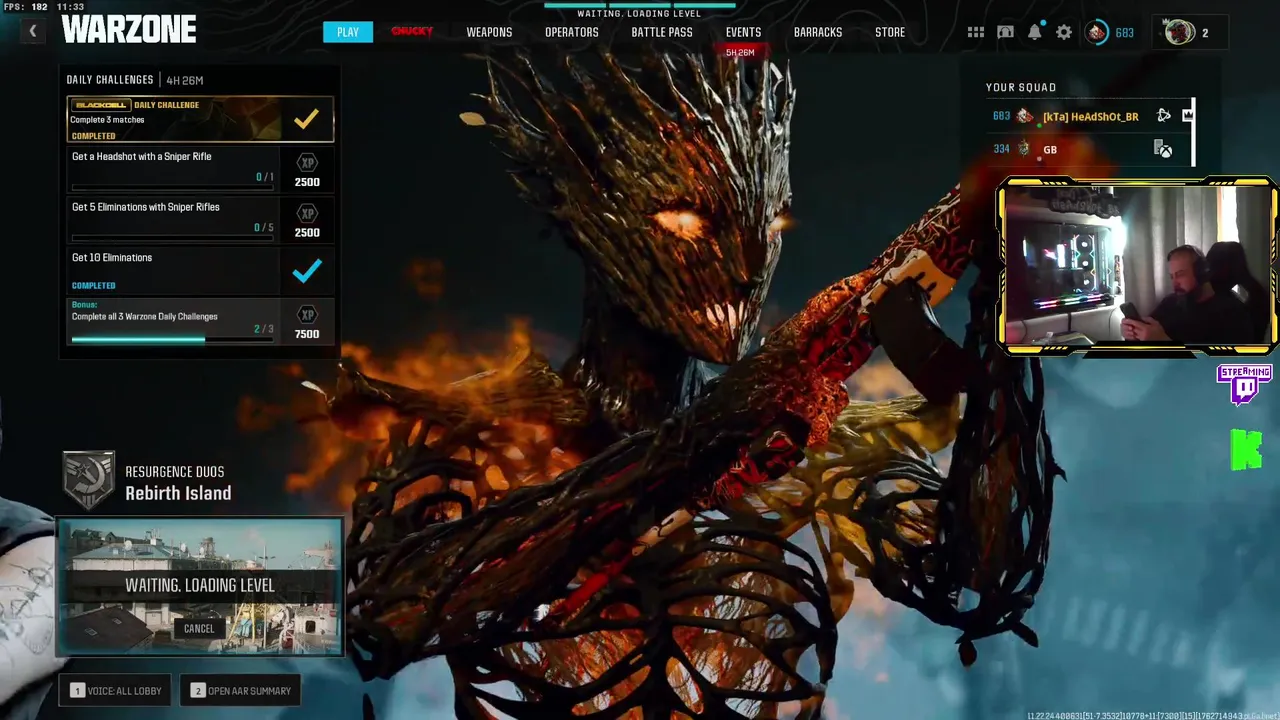Click the Warzone logo
Screen dimensions: 1280x720
point(129,31)
